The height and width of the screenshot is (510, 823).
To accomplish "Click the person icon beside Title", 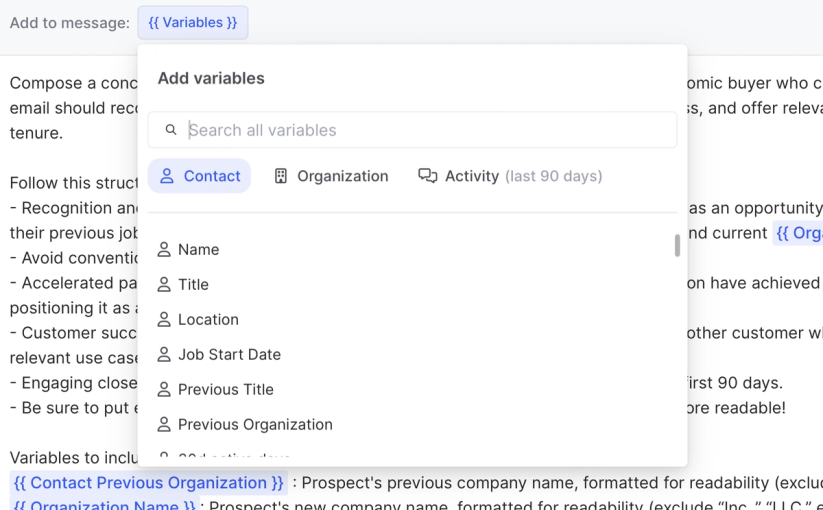I will click(x=164, y=284).
